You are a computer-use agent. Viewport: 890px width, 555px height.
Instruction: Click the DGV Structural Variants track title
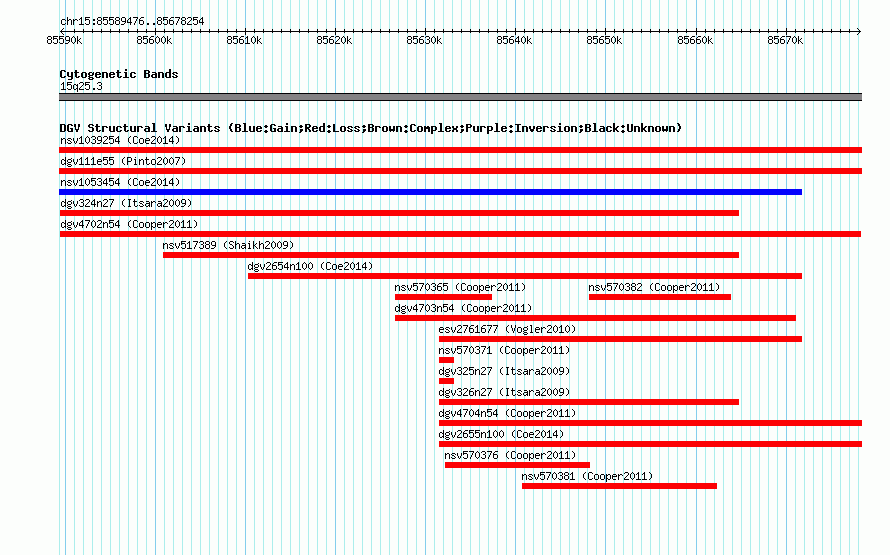click(370, 128)
